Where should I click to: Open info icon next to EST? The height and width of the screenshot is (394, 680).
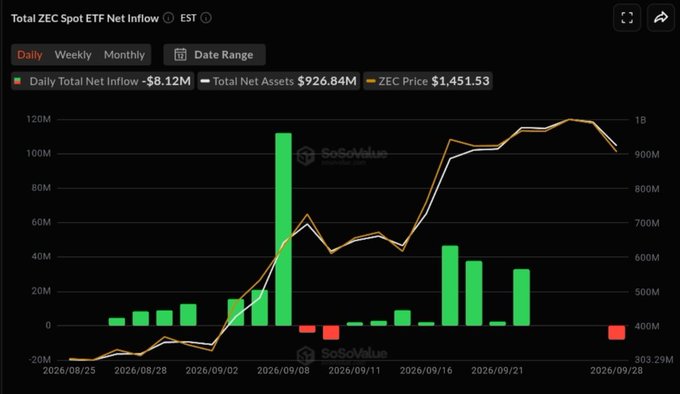pos(206,18)
